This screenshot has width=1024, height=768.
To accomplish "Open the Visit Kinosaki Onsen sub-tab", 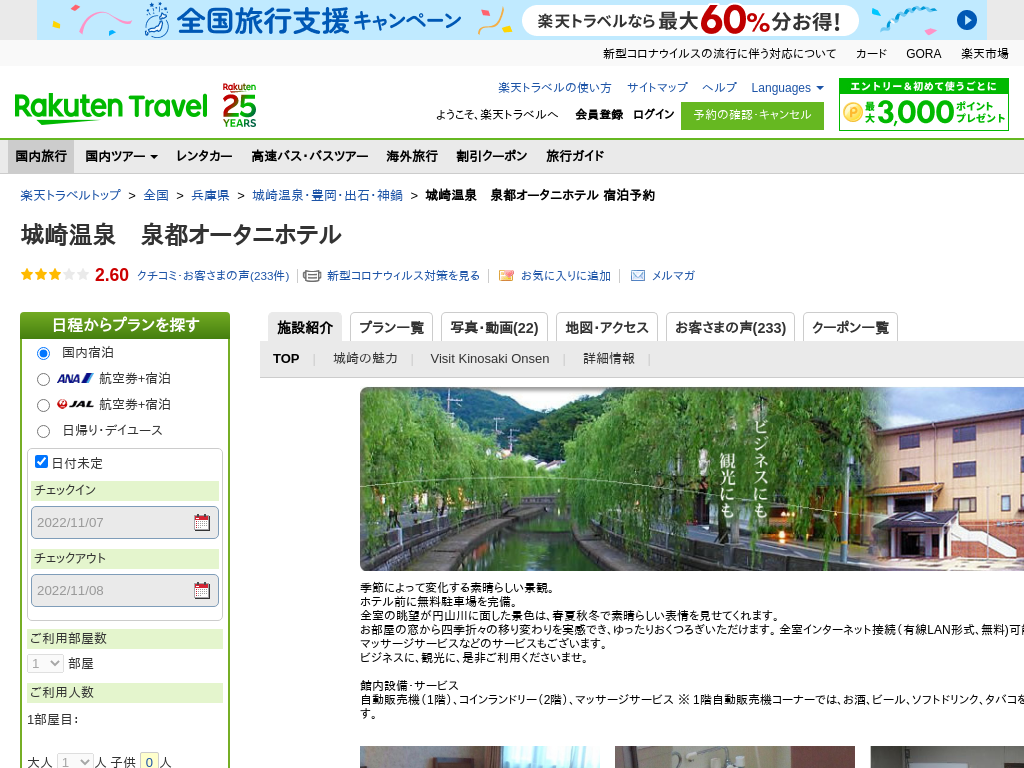I will pyautogui.click(x=490, y=359).
